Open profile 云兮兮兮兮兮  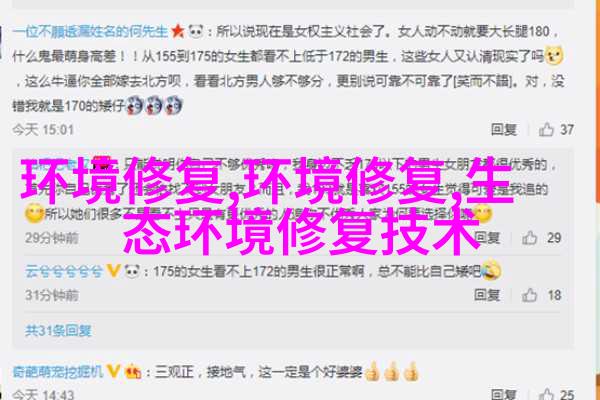coord(64,272)
